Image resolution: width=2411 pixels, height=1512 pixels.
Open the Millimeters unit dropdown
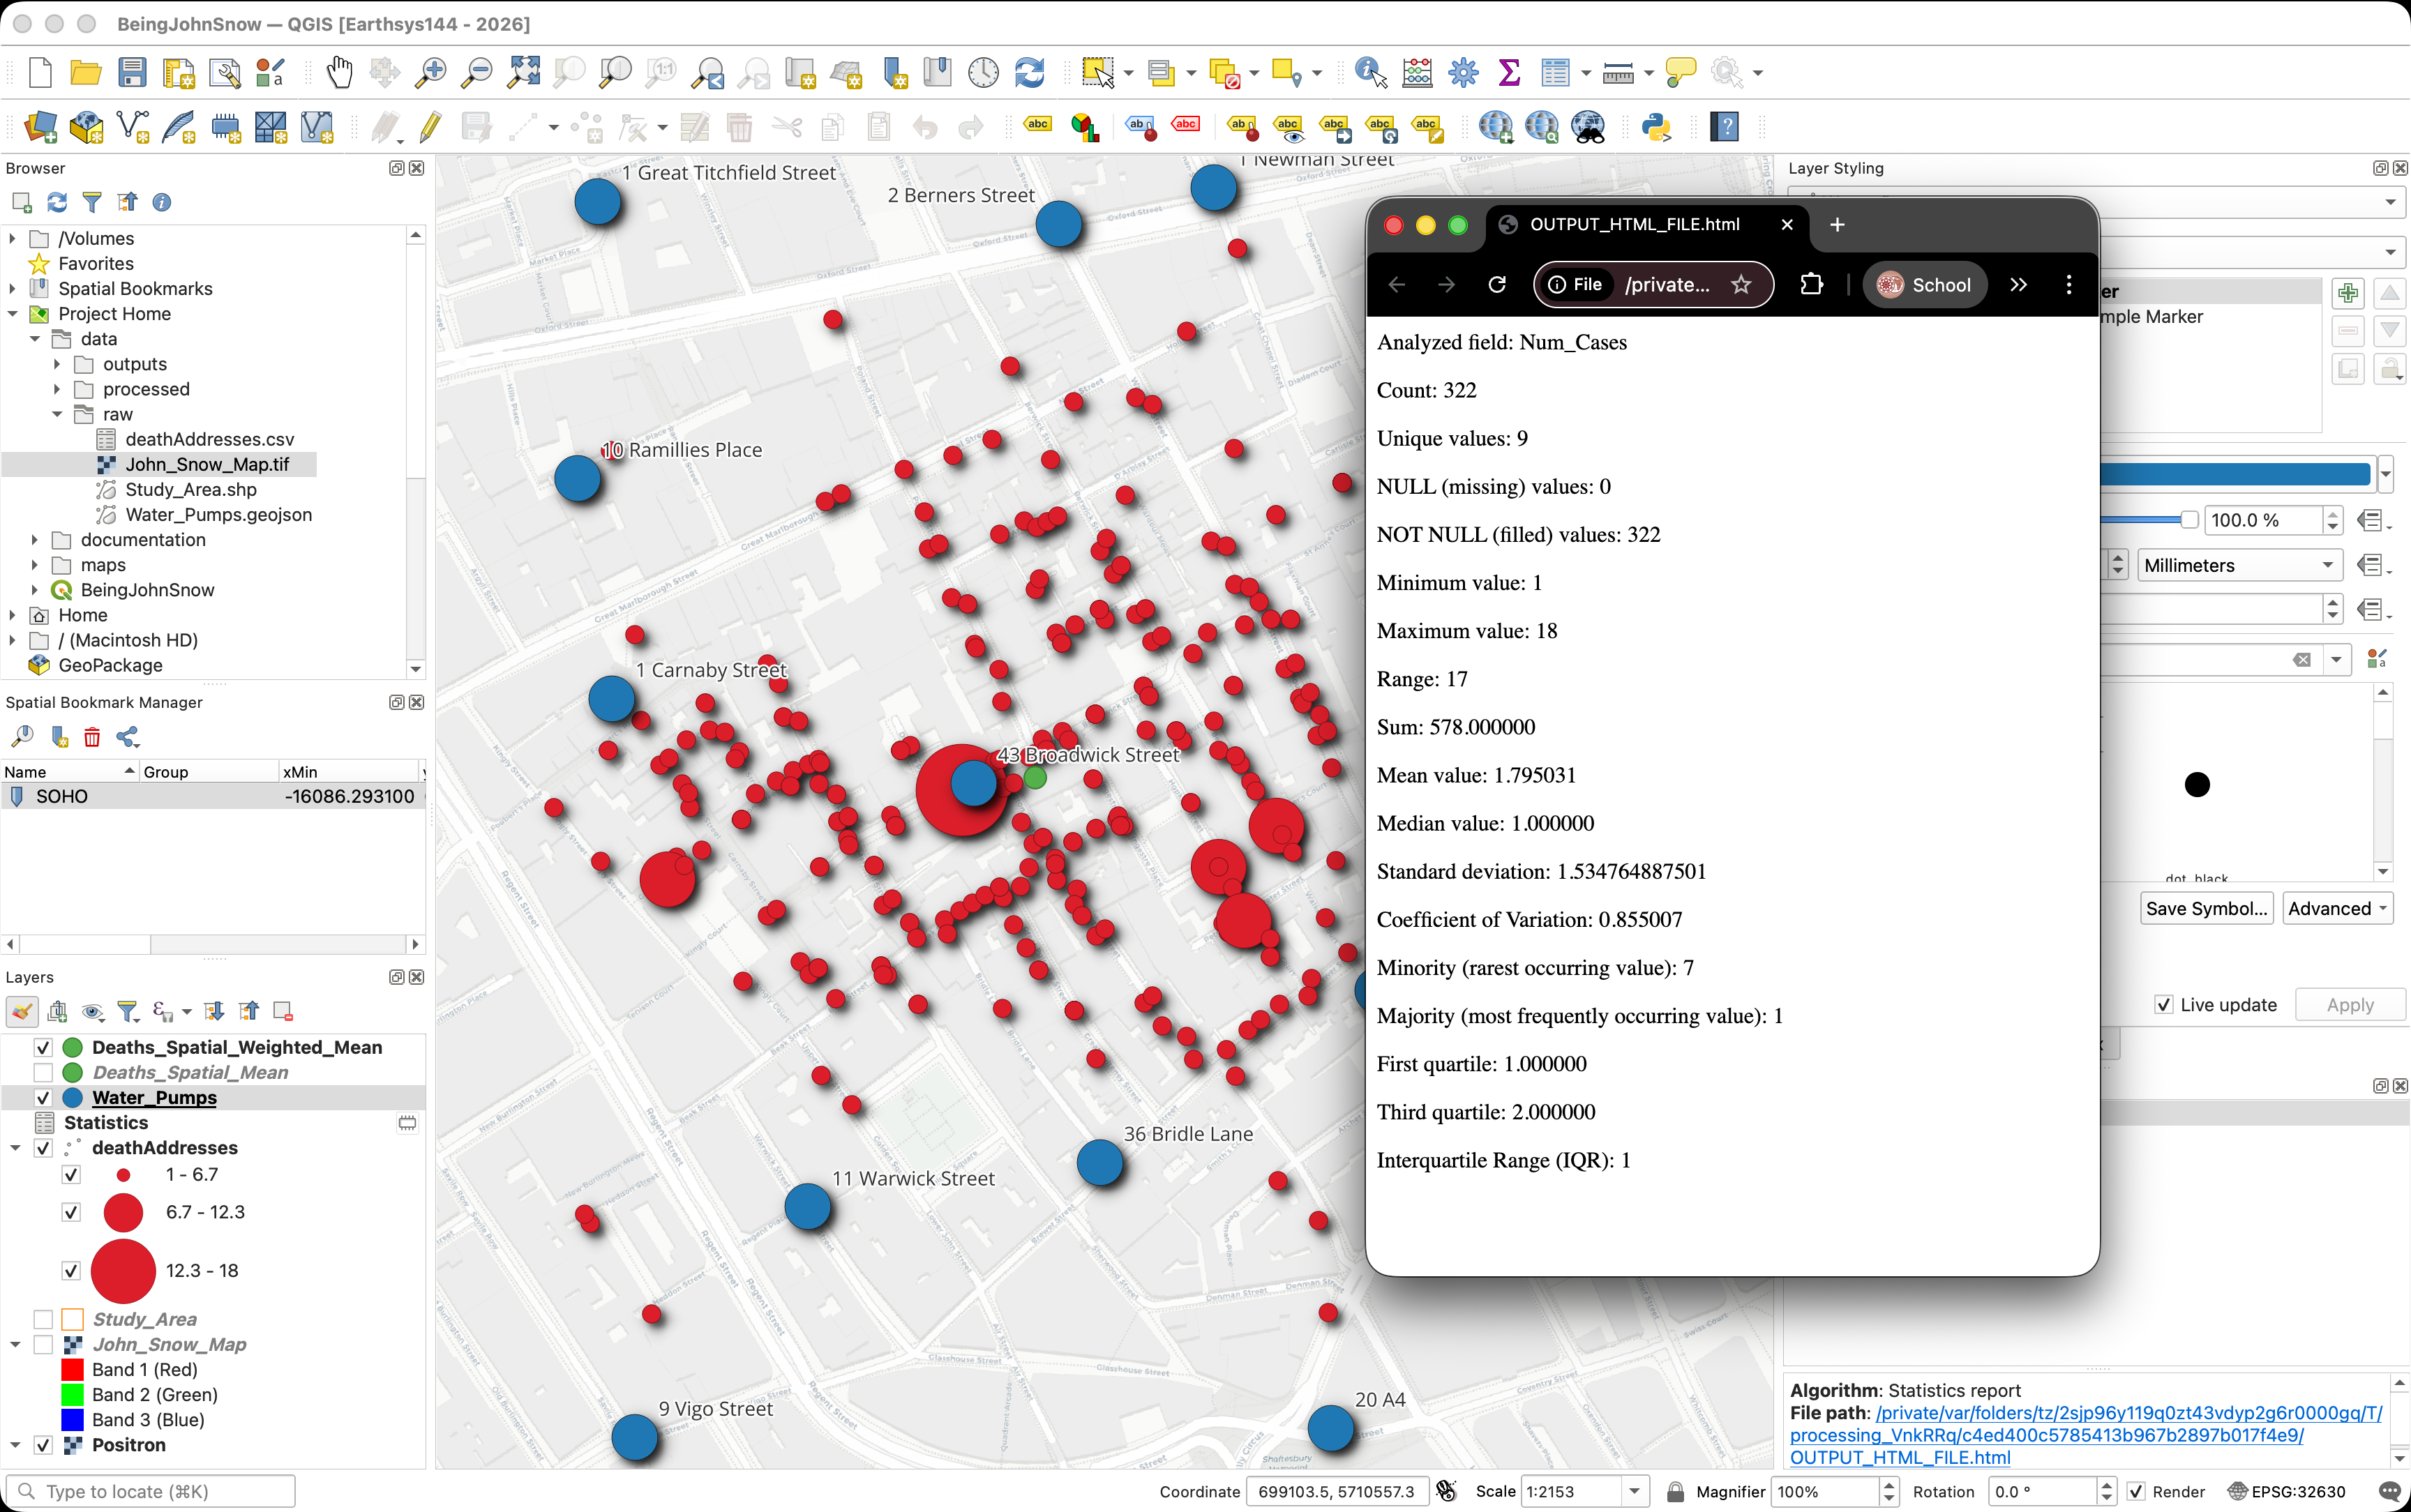pos(2239,565)
